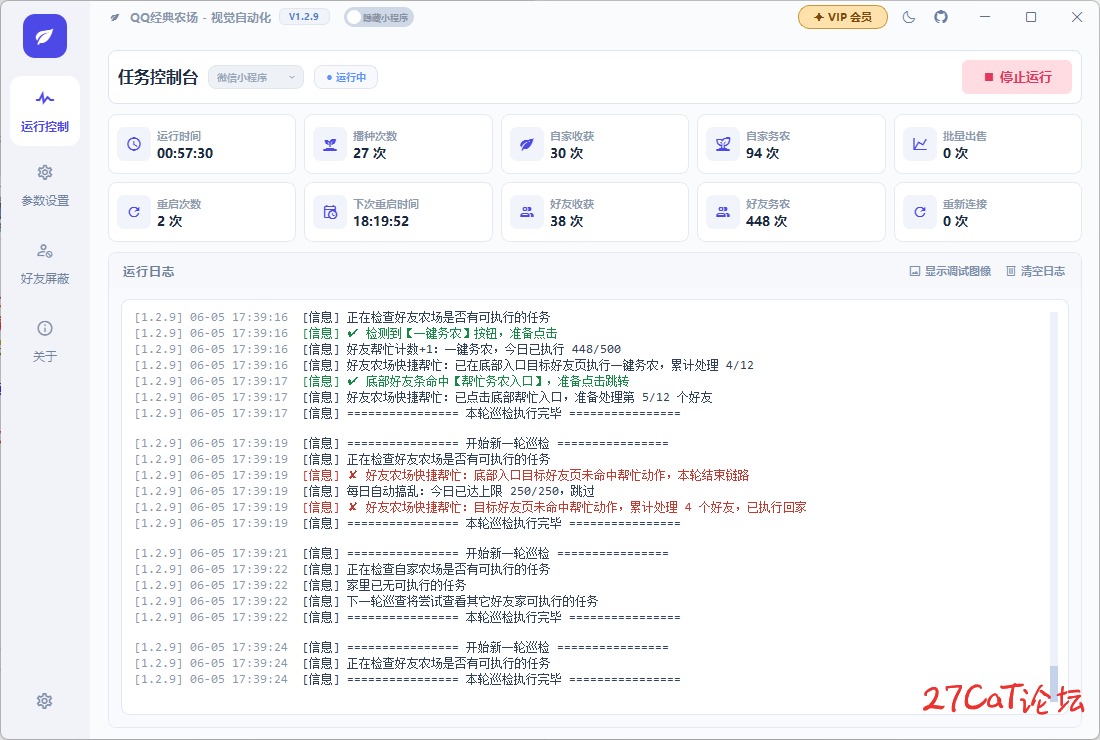Click the small leaf icon in title bar
The width and height of the screenshot is (1100, 740).
[x=115, y=18]
